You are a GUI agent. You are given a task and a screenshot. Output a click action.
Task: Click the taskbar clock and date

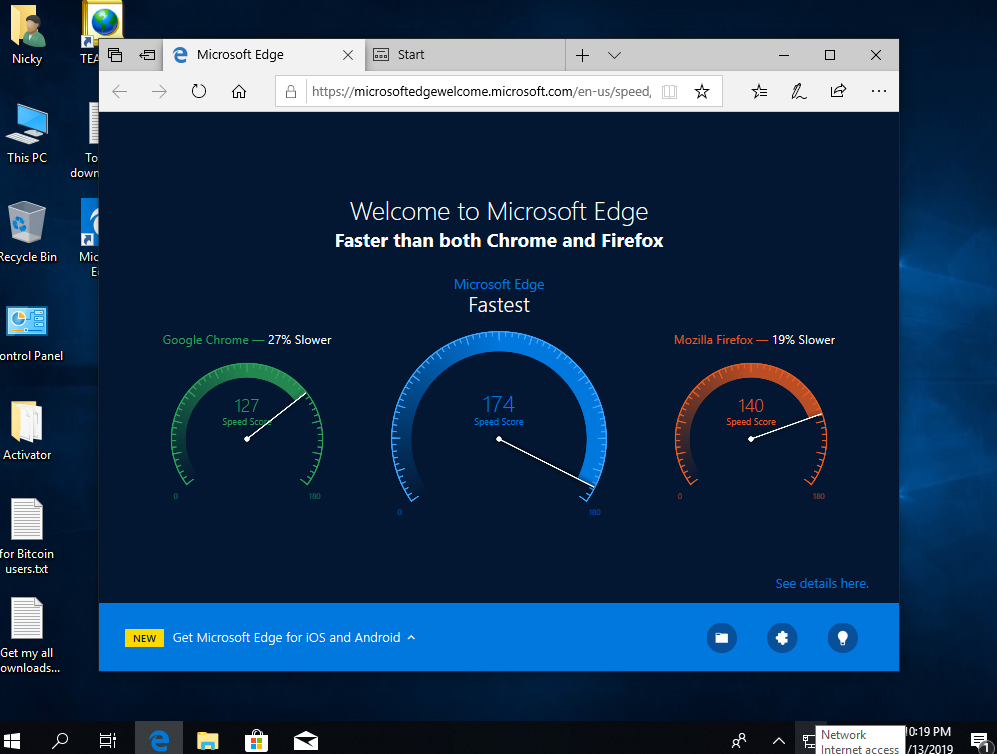click(930, 741)
